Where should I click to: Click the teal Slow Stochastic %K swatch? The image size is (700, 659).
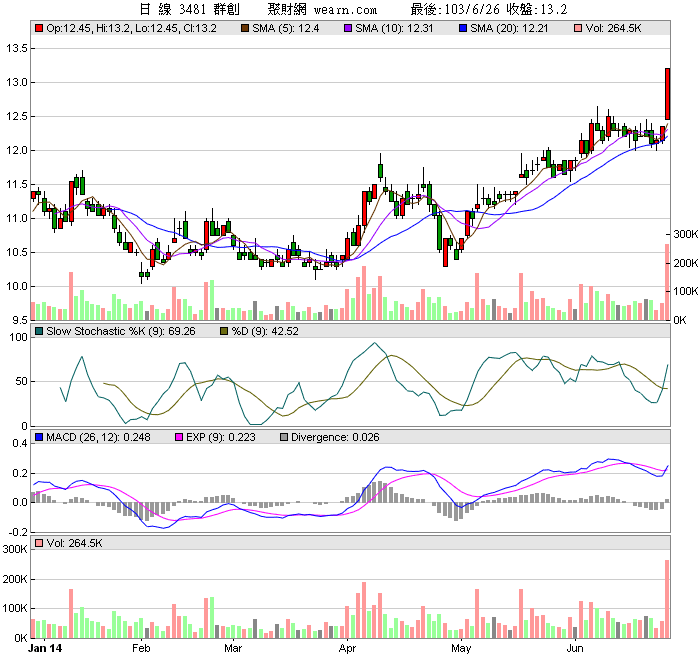pos(39,331)
